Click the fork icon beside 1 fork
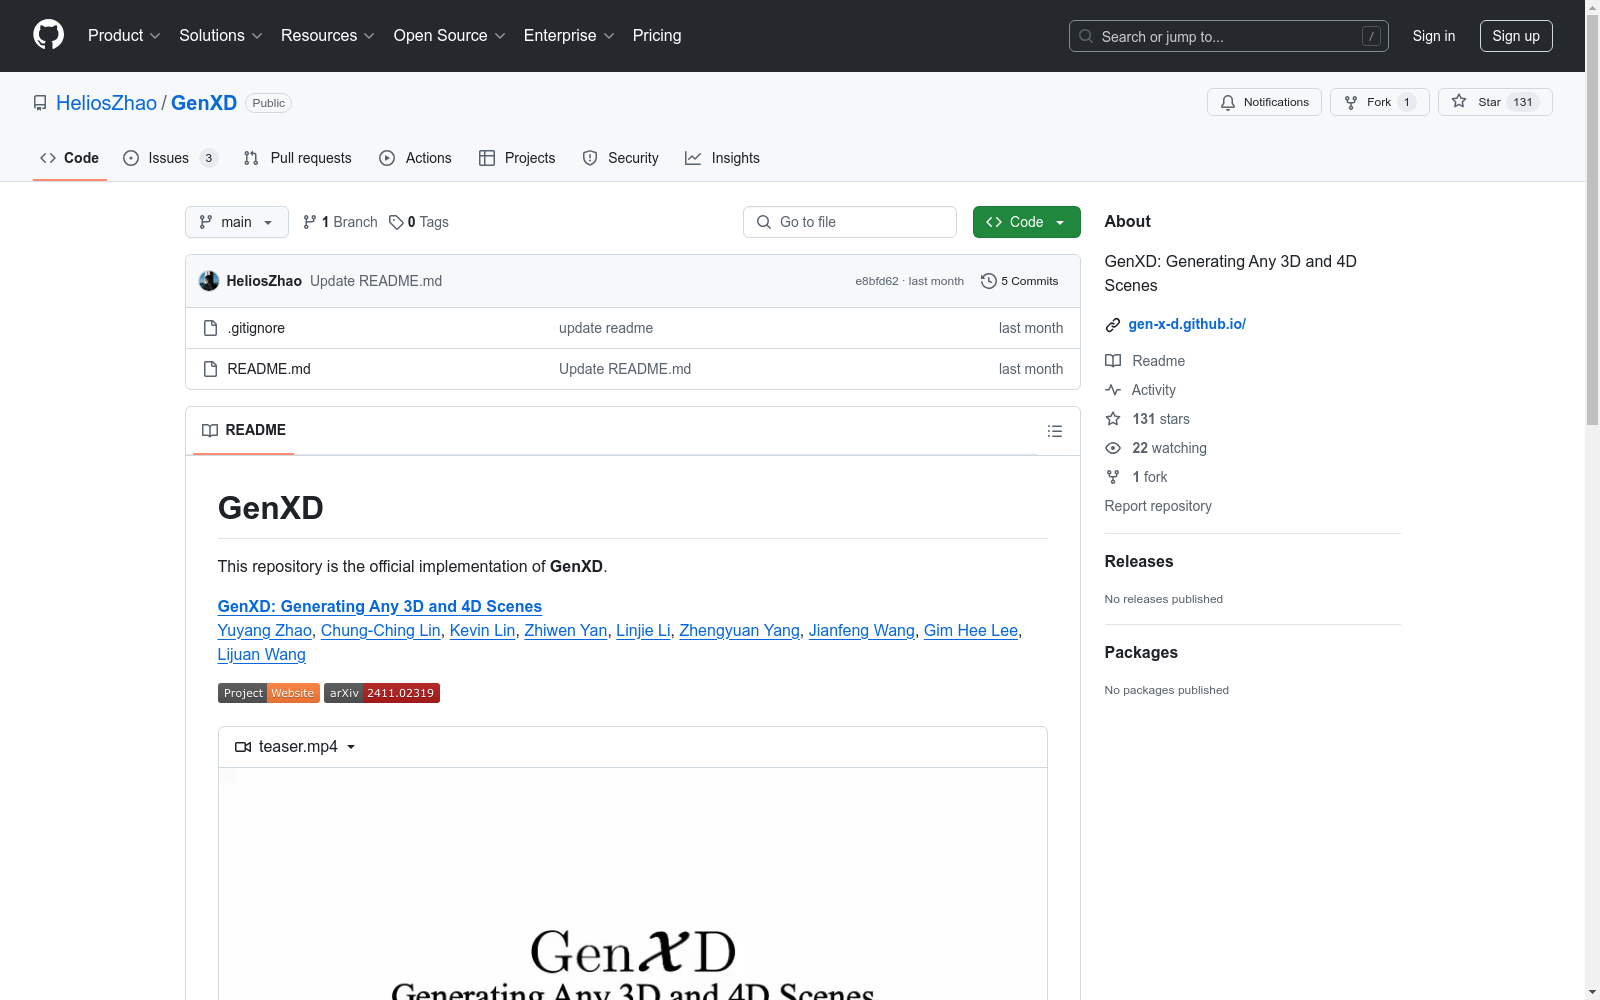The height and width of the screenshot is (1000, 1600). 1113,477
